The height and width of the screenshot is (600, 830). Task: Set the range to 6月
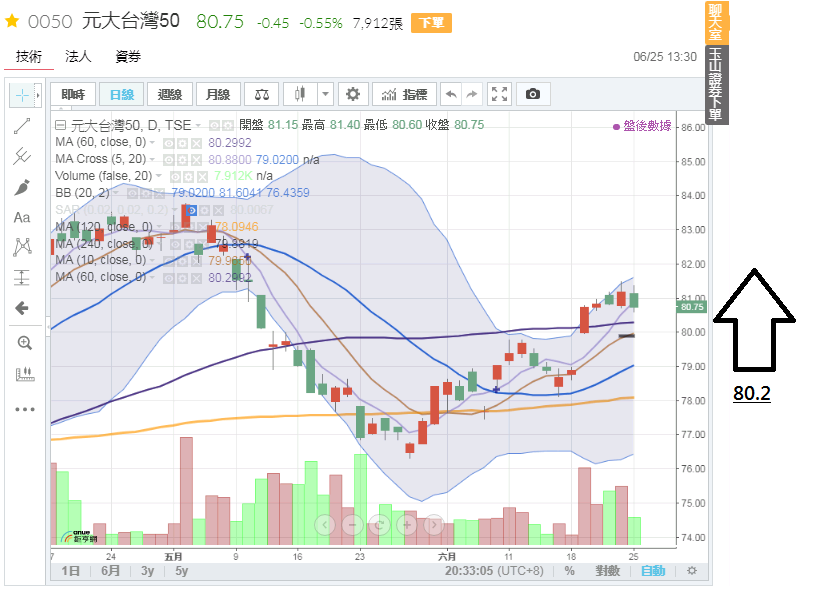point(110,571)
